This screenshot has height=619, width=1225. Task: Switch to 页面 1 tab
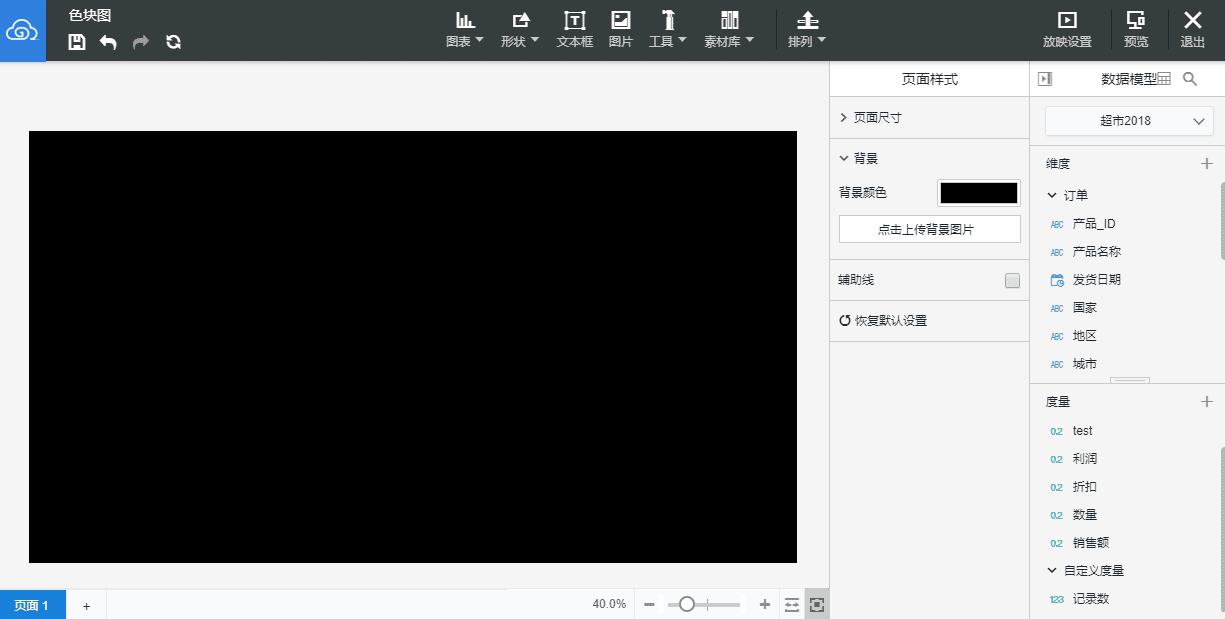(33, 605)
